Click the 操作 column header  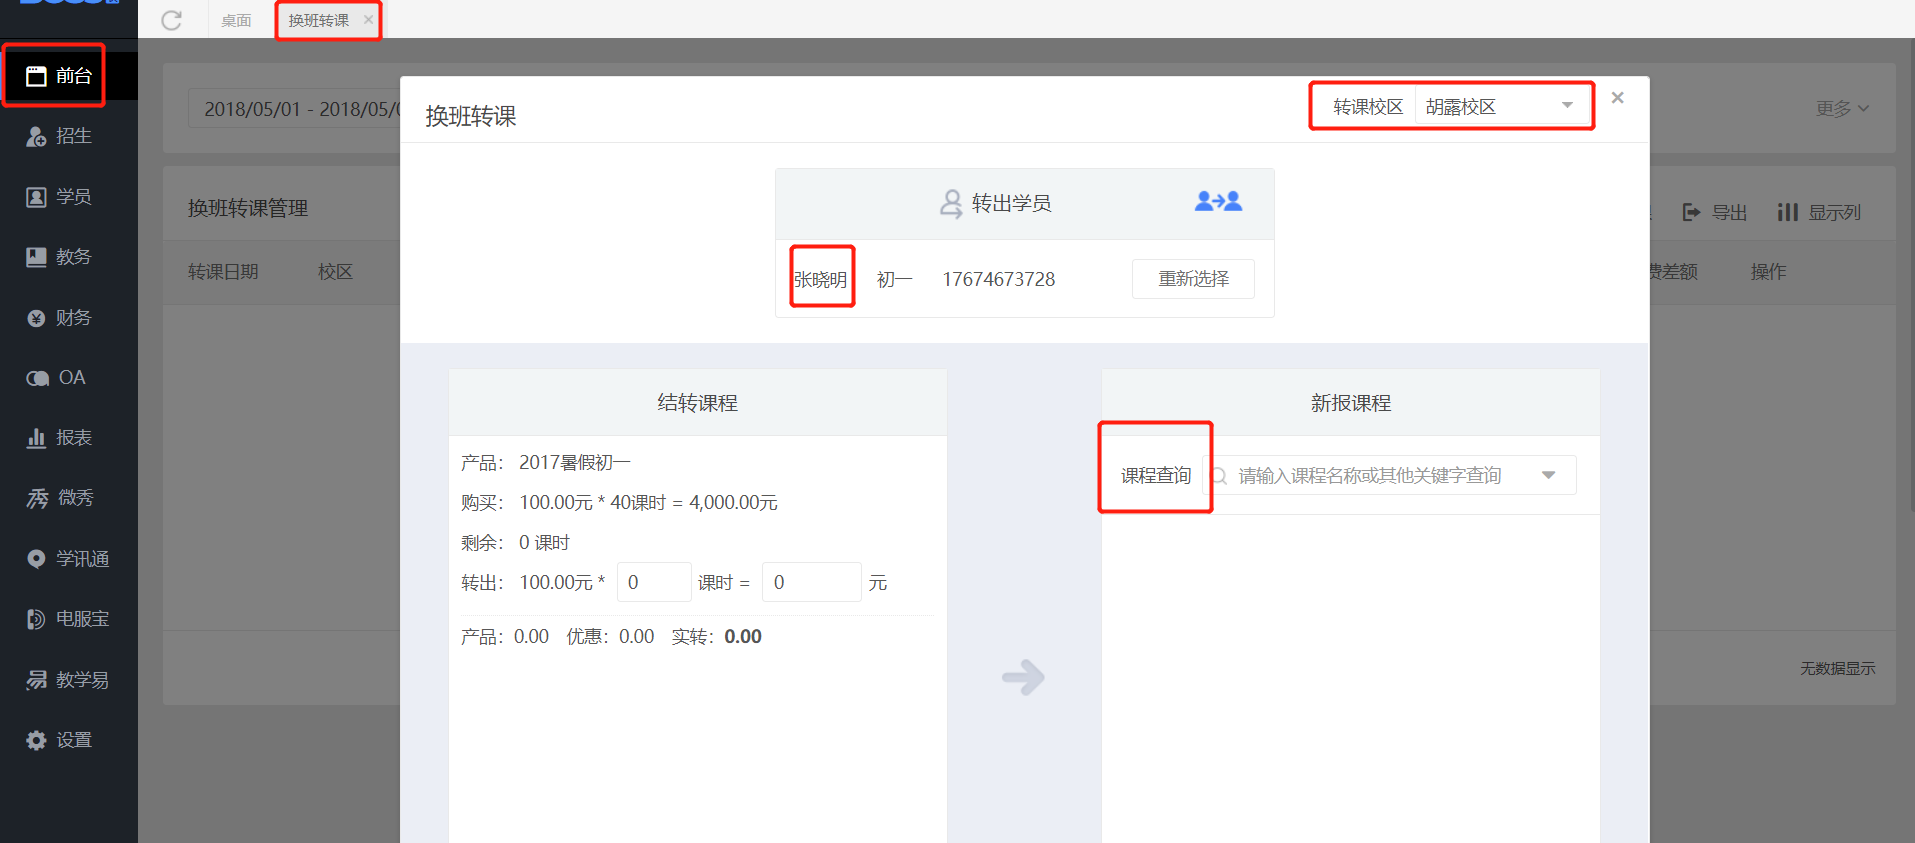pyautogui.click(x=1768, y=272)
